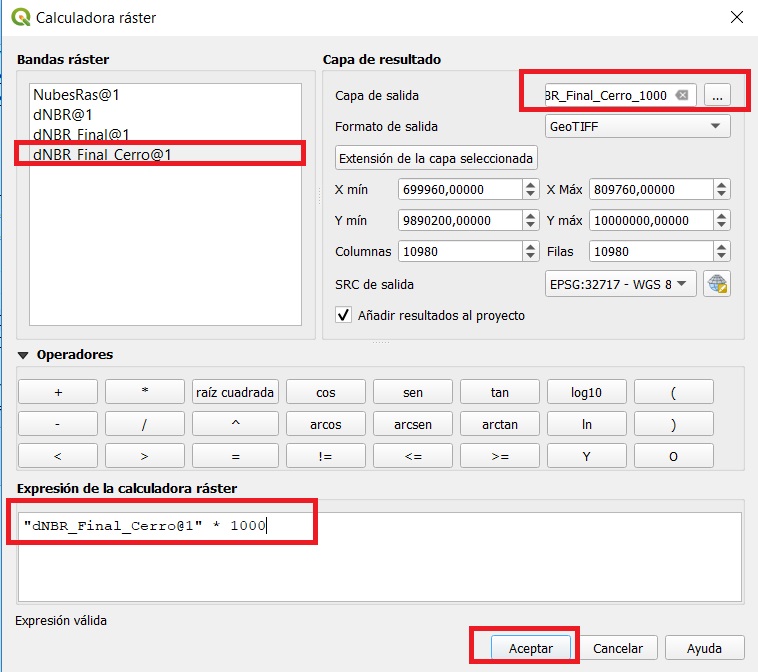
Task: Click the multiplication operator button
Action: 145,392
